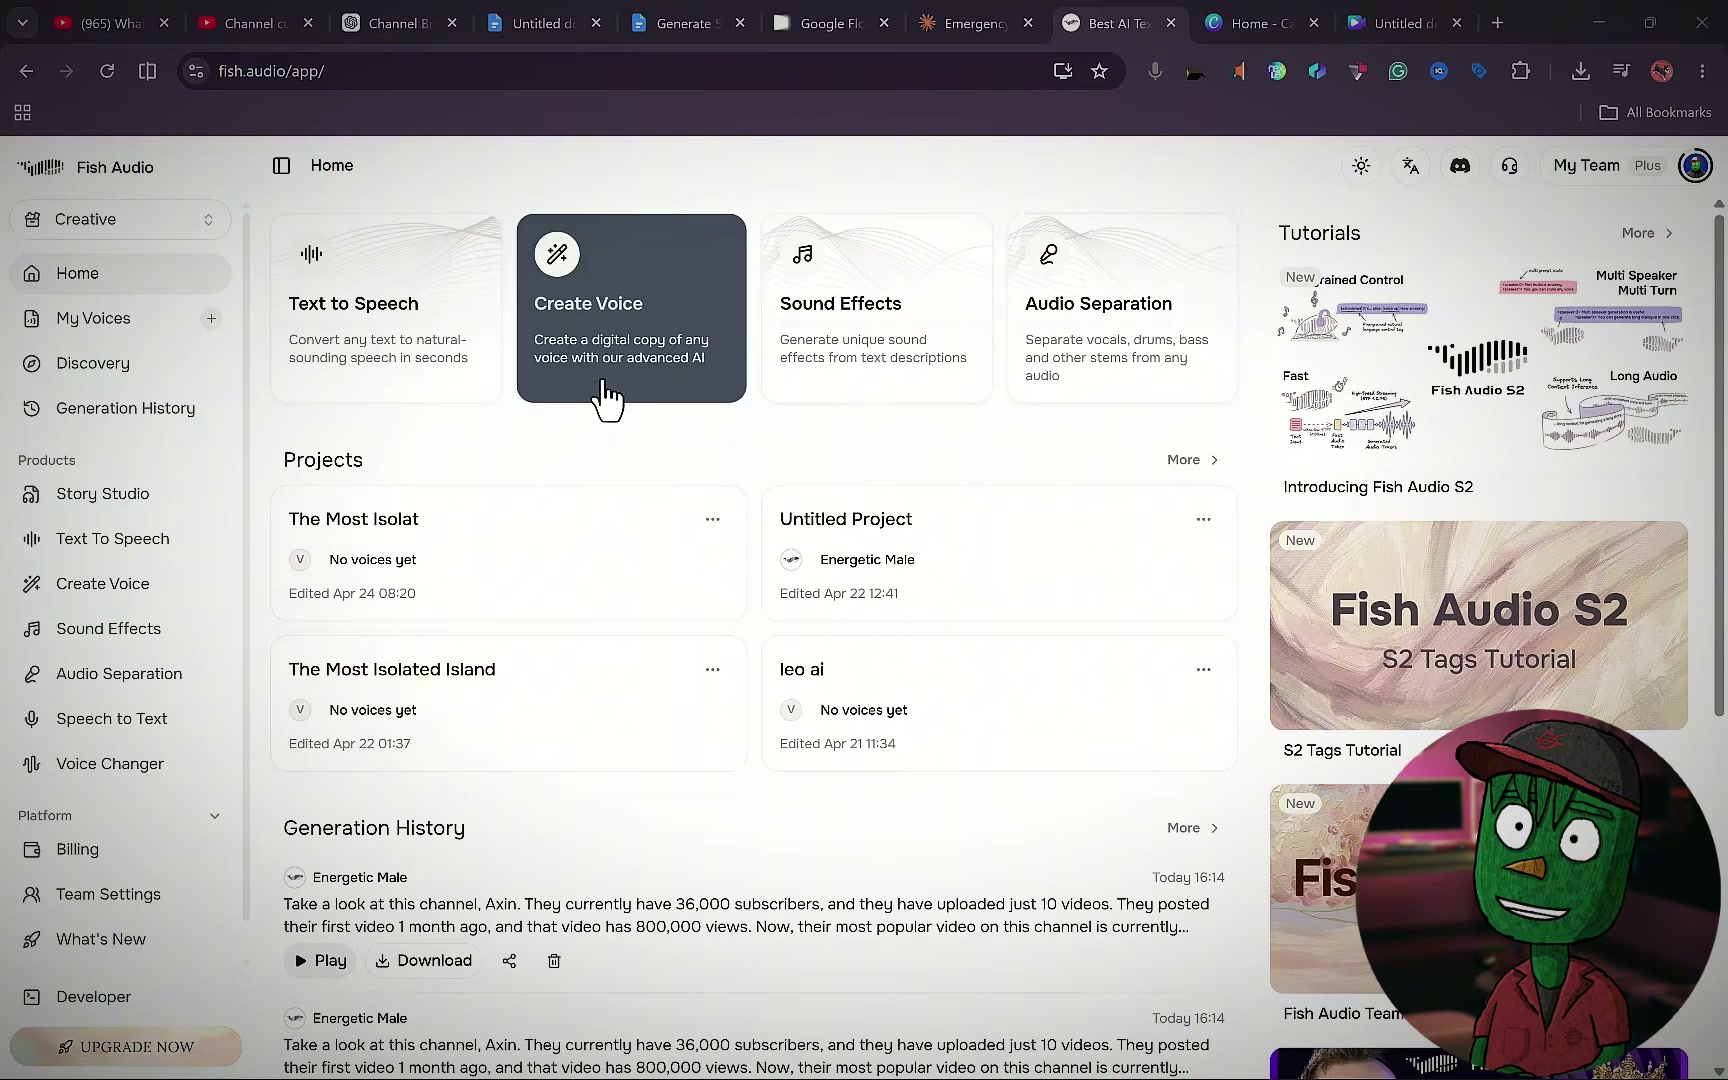Collapse the Platform section chevron
This screenshot has width=1728, height=1080.
[x=214, y=816]
